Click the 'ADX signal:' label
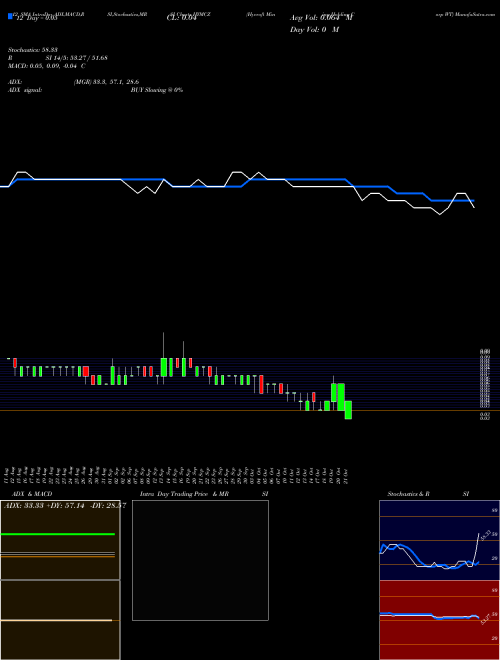Screen dimensions: 500x660 click(25, 90)
